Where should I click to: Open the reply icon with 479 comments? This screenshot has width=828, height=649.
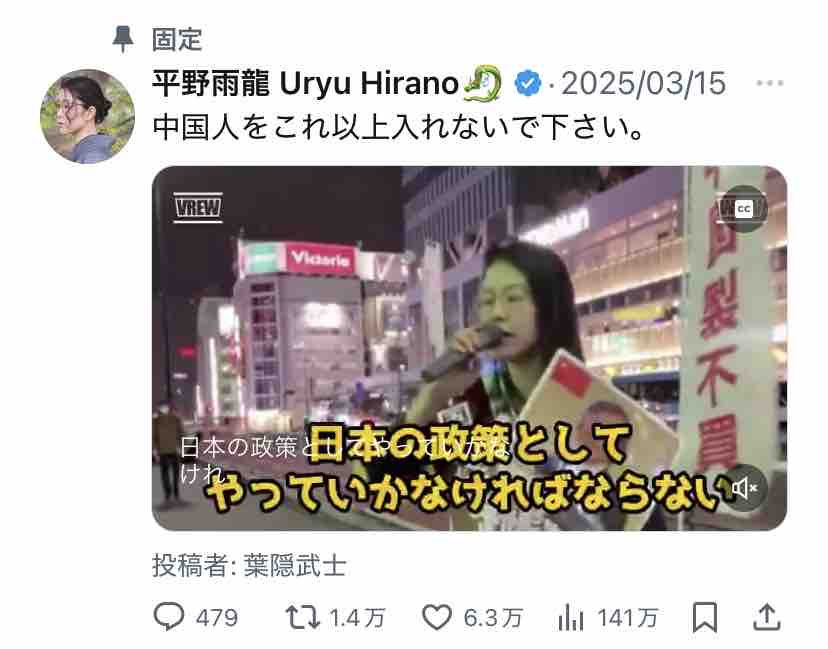coord(169,617)
